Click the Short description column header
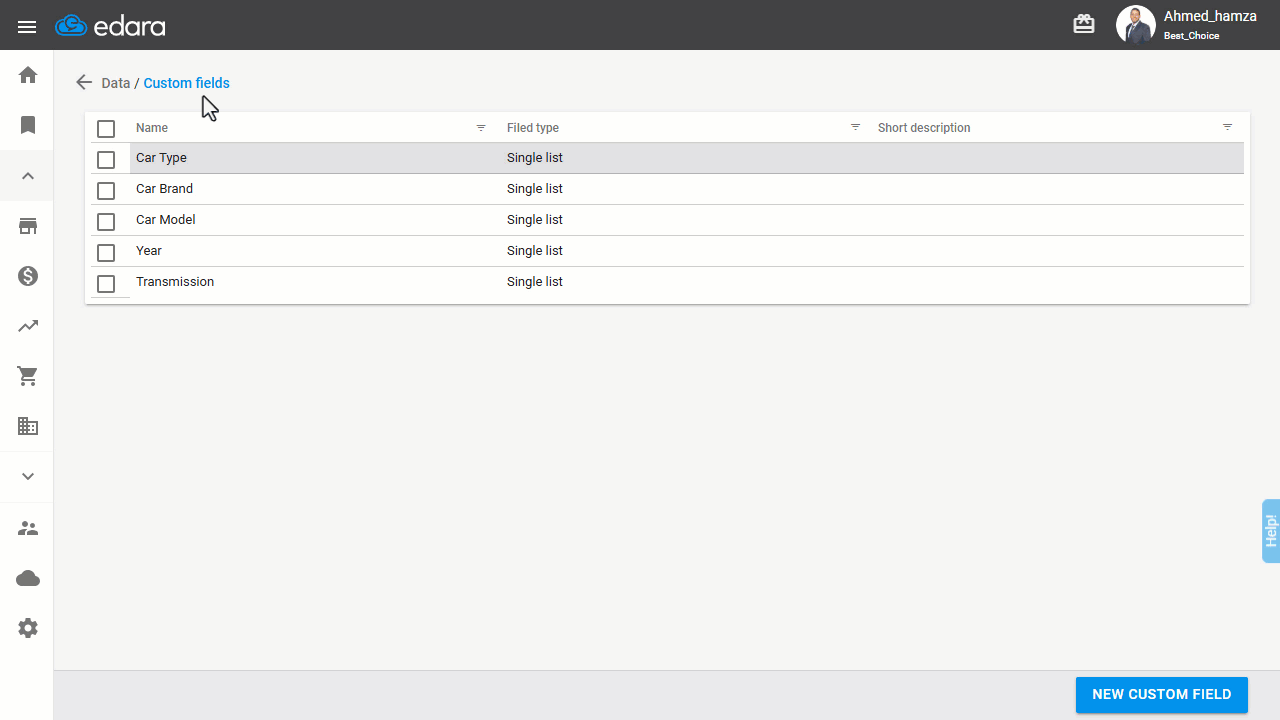The width and height of the screenshot is (1280, 720). pyautogui.click(x=924, y=128)
